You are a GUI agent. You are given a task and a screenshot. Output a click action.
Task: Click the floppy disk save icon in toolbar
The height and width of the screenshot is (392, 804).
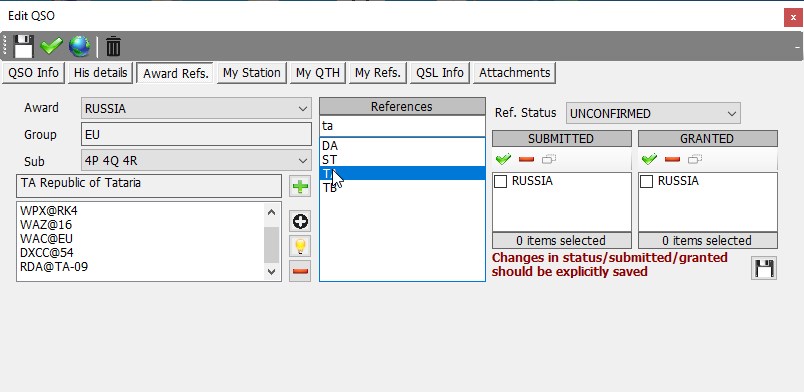click(x=23, y=46)
